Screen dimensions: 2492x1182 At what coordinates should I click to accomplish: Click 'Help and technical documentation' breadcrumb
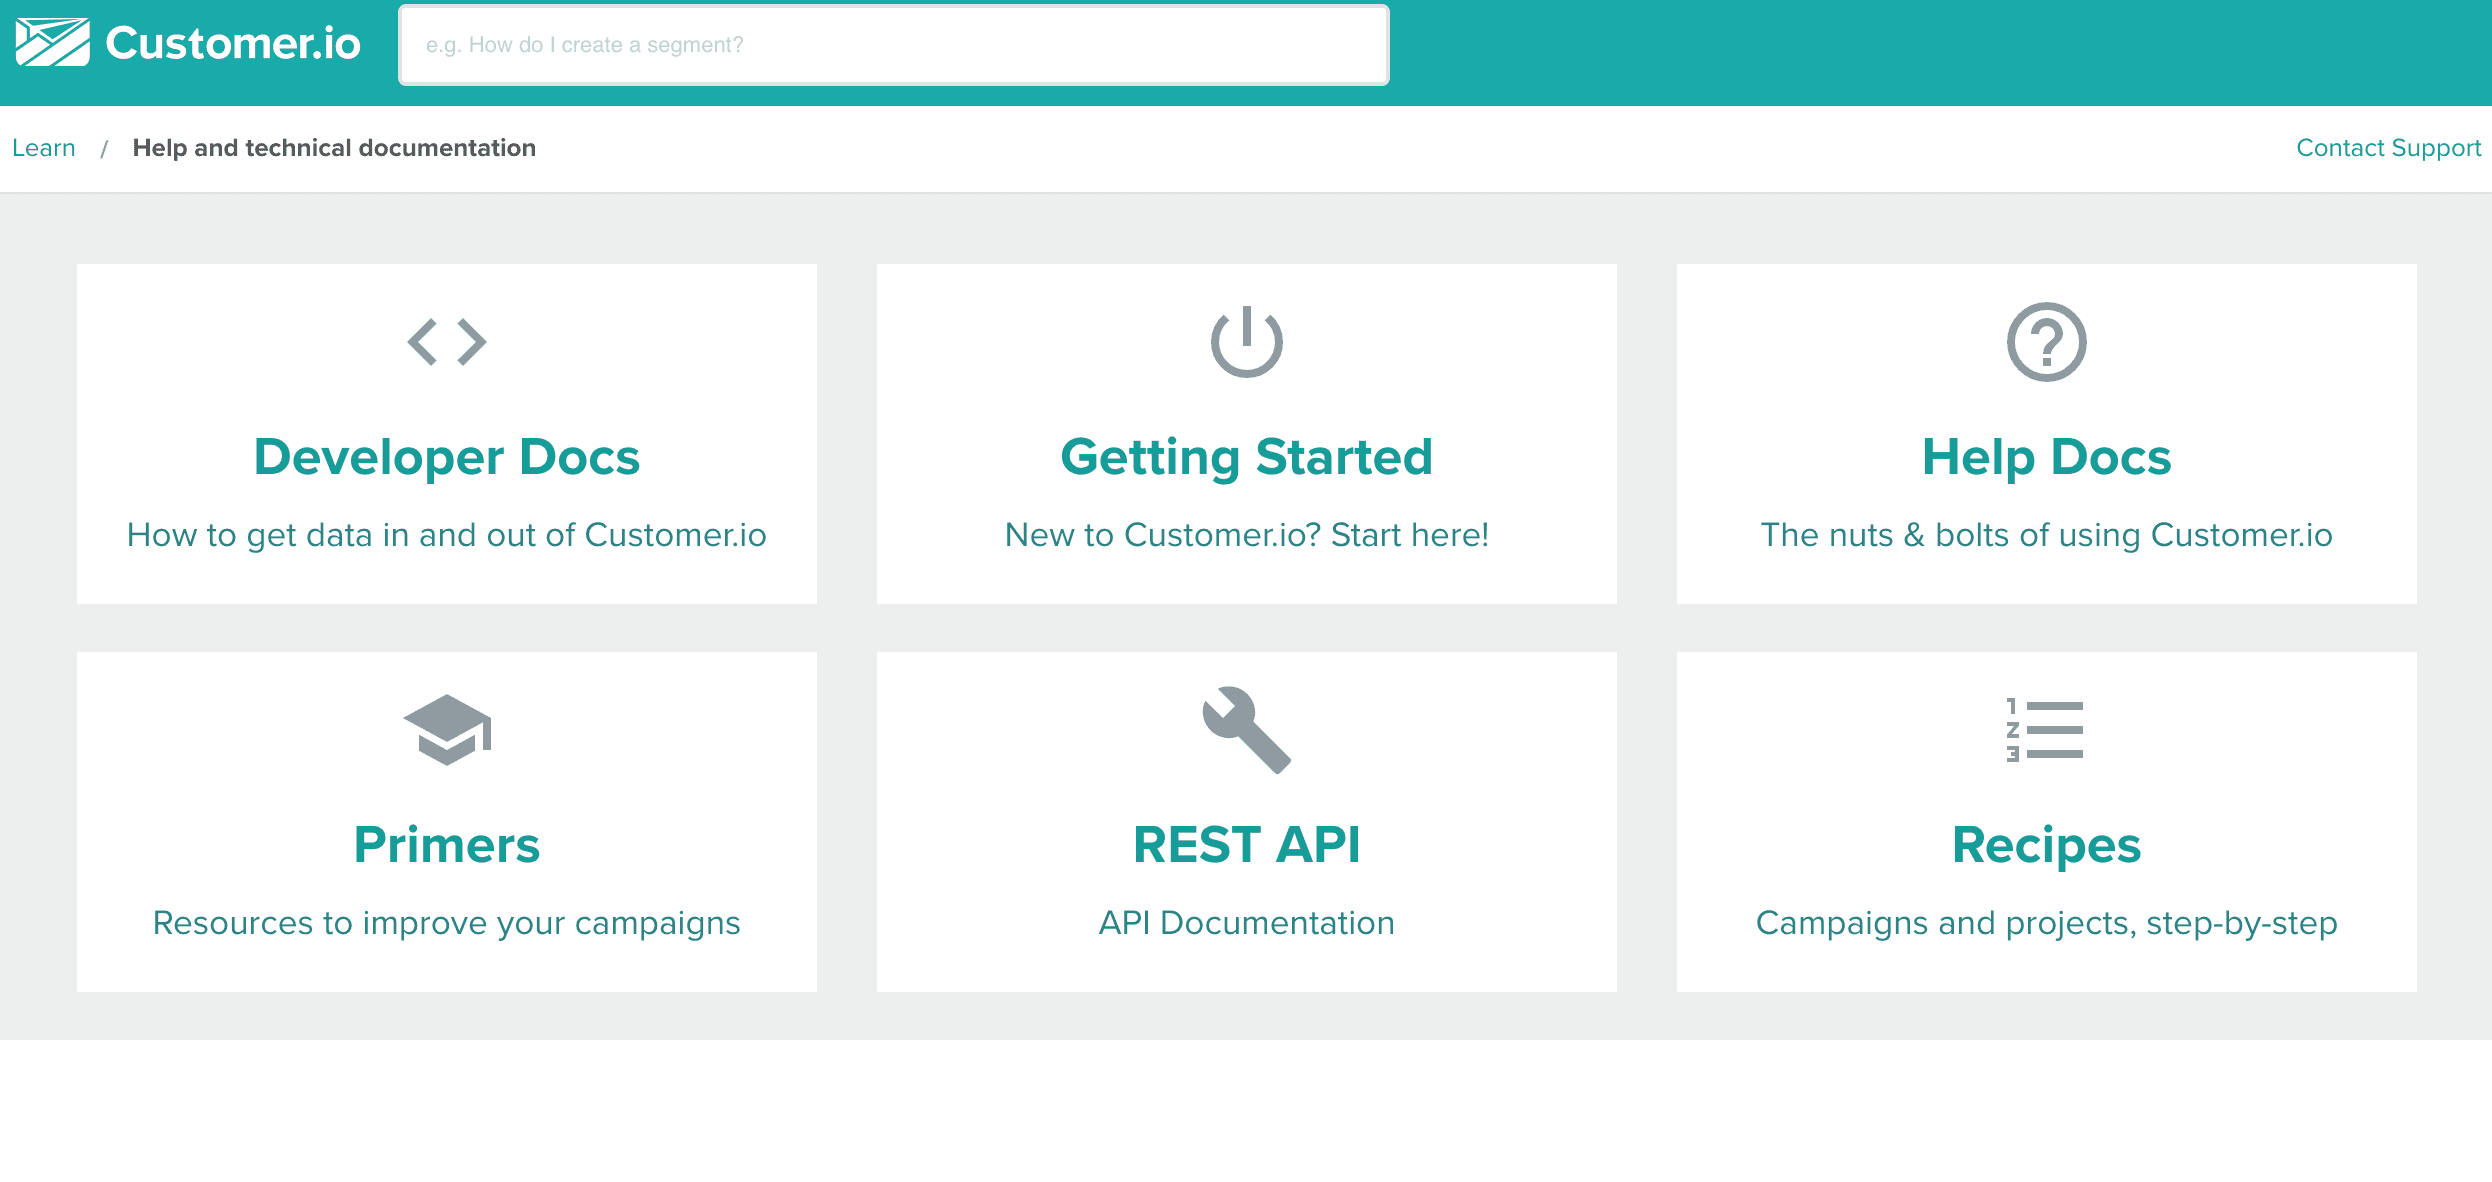[x=334, y=148]
